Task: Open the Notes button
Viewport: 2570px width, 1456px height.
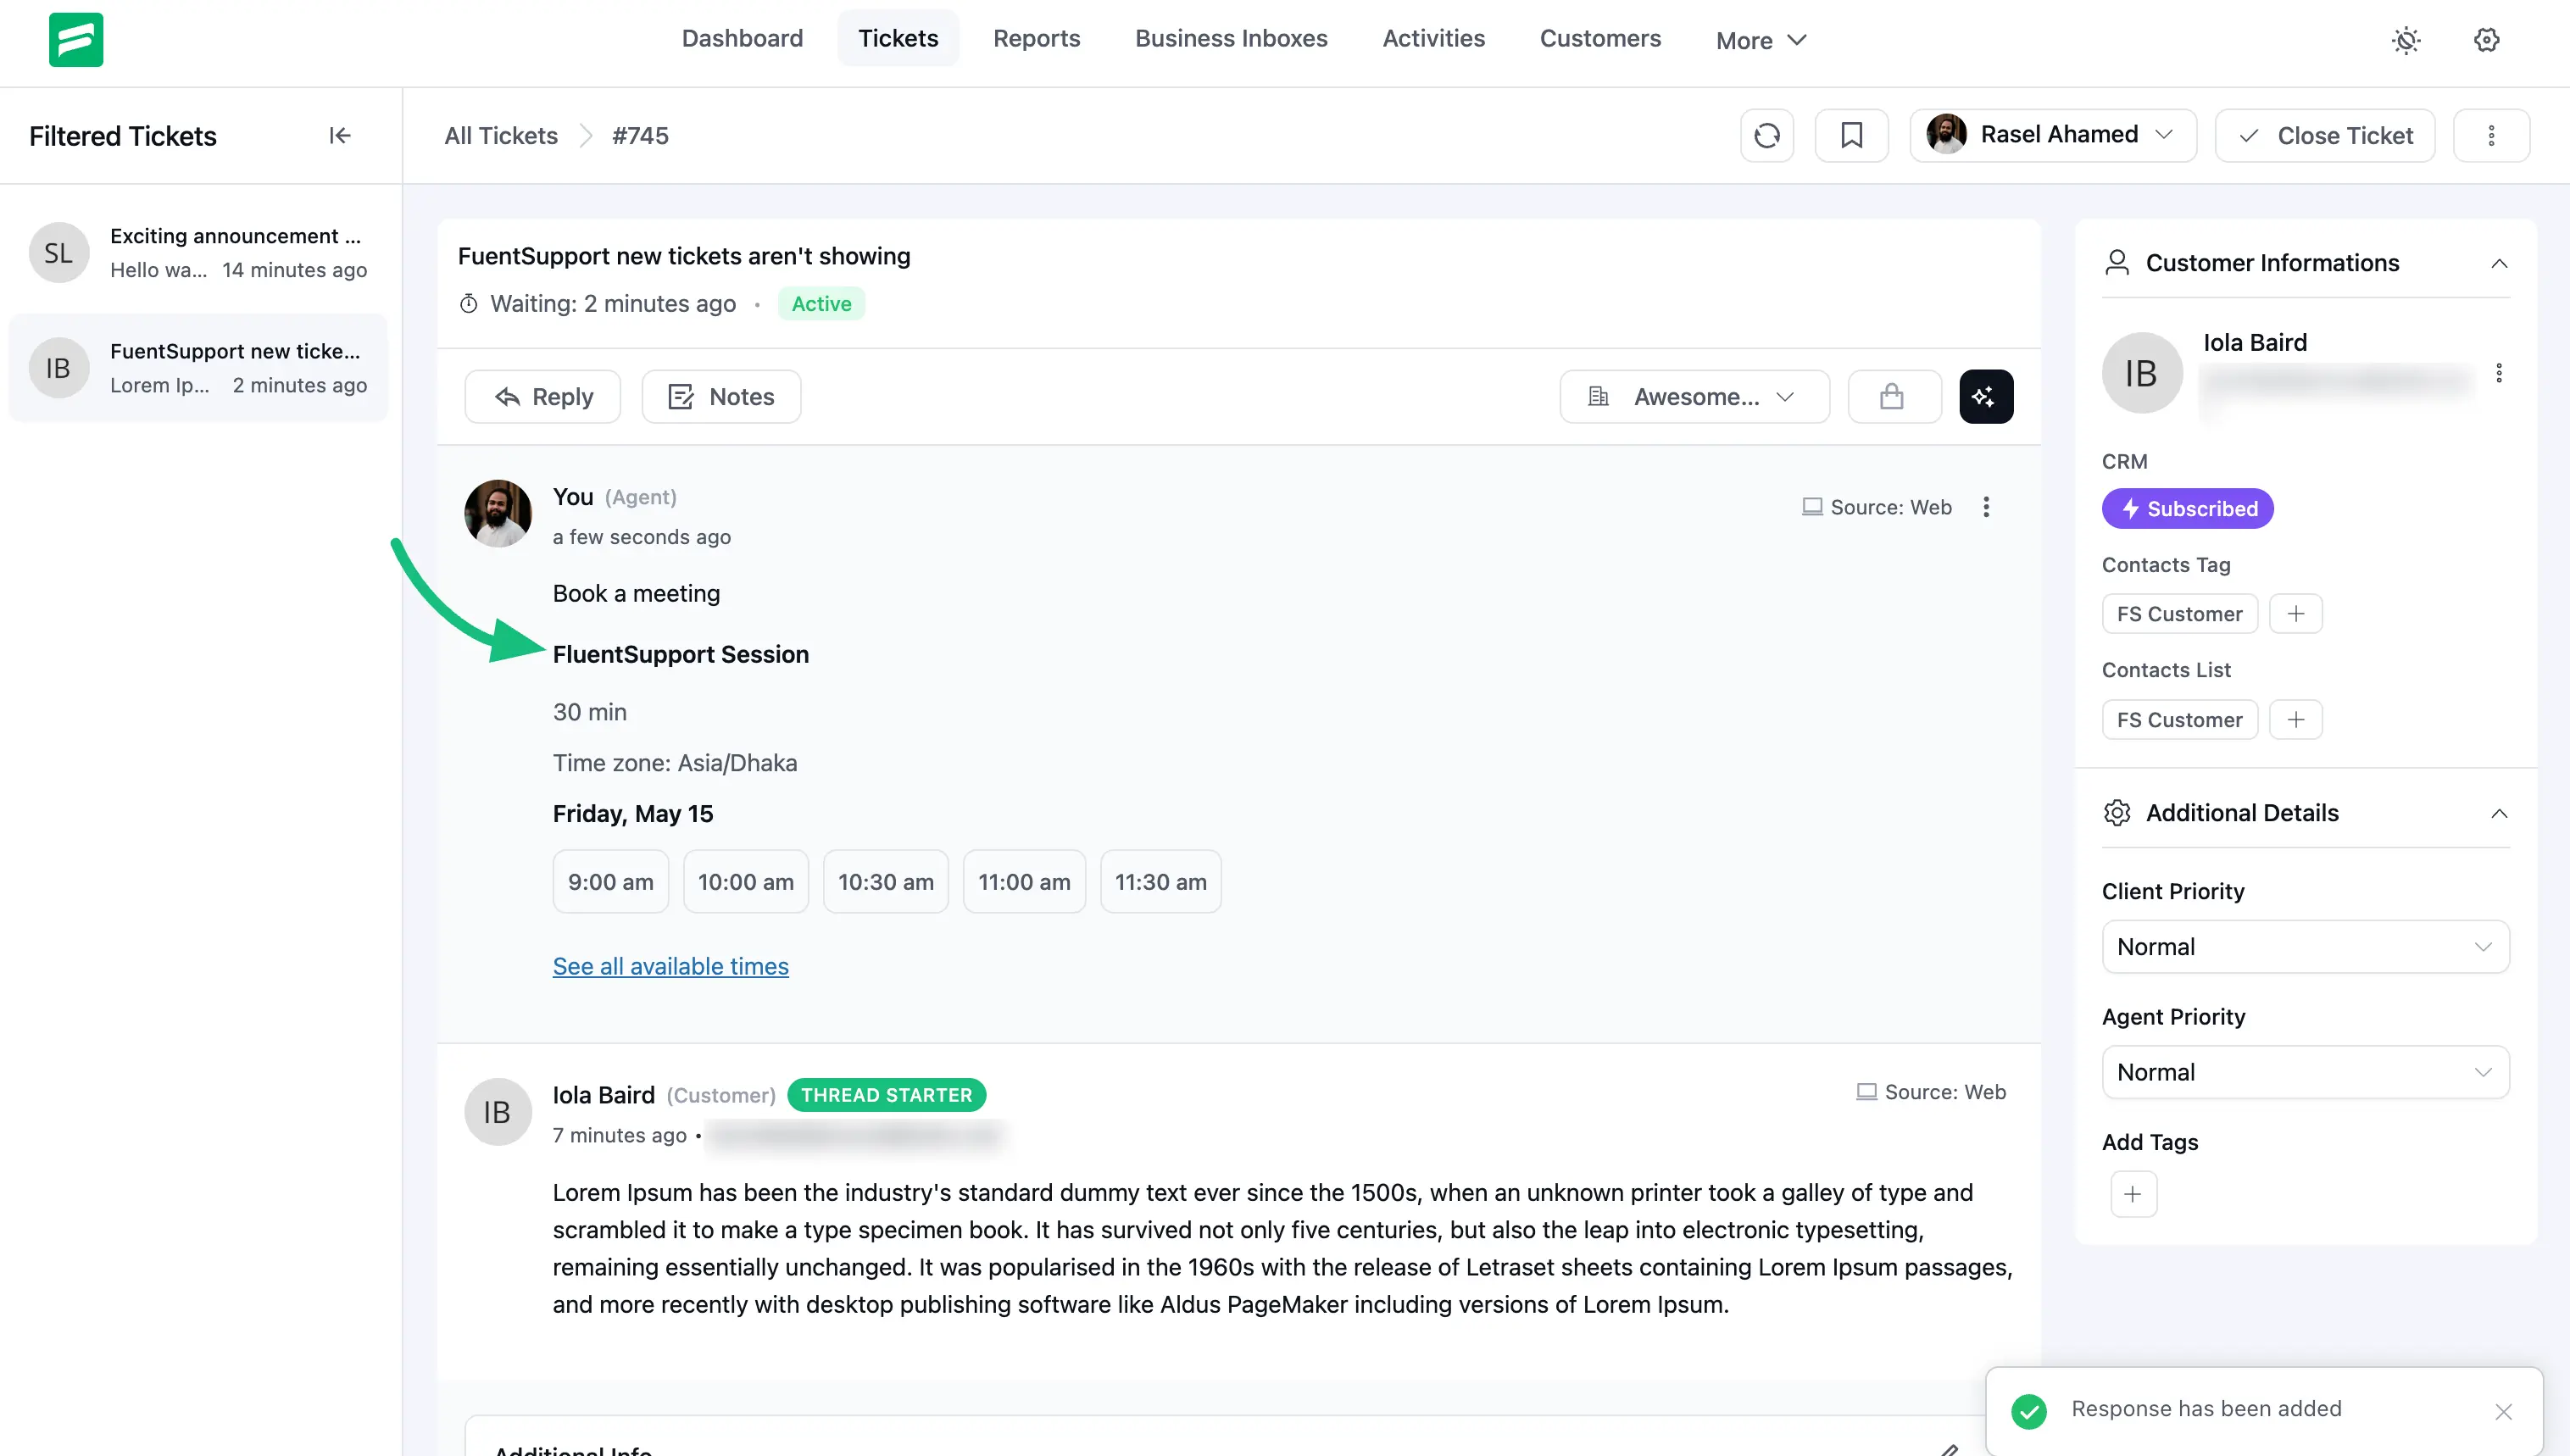Action: pyautogui.click(x=721, y=397)
